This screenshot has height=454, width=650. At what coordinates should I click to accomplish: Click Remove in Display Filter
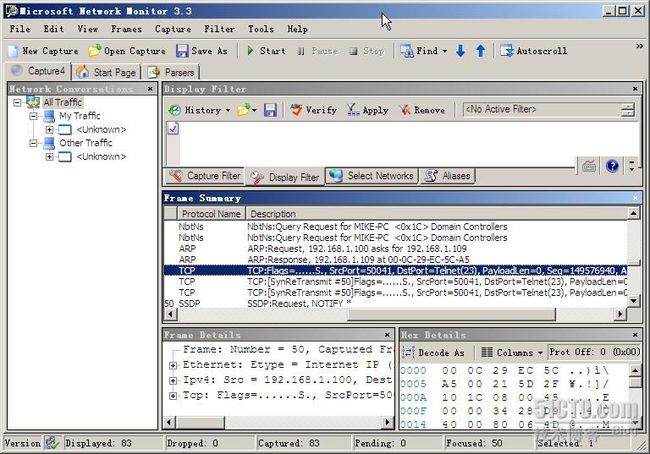pyautogui.click(x=422, y=110)
